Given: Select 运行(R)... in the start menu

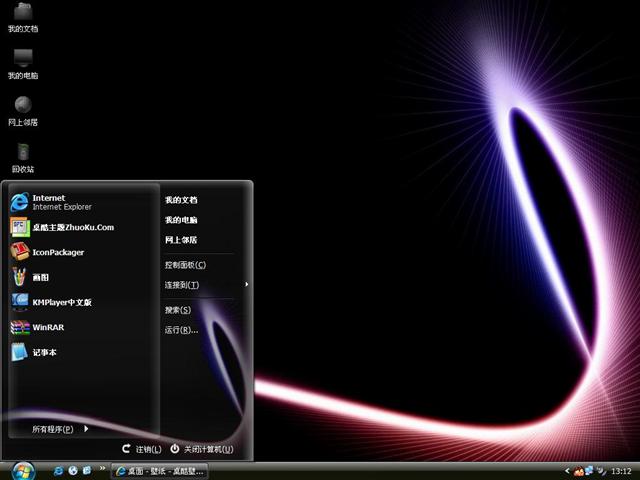Looking at the screenshot, I should coord(181,330).
